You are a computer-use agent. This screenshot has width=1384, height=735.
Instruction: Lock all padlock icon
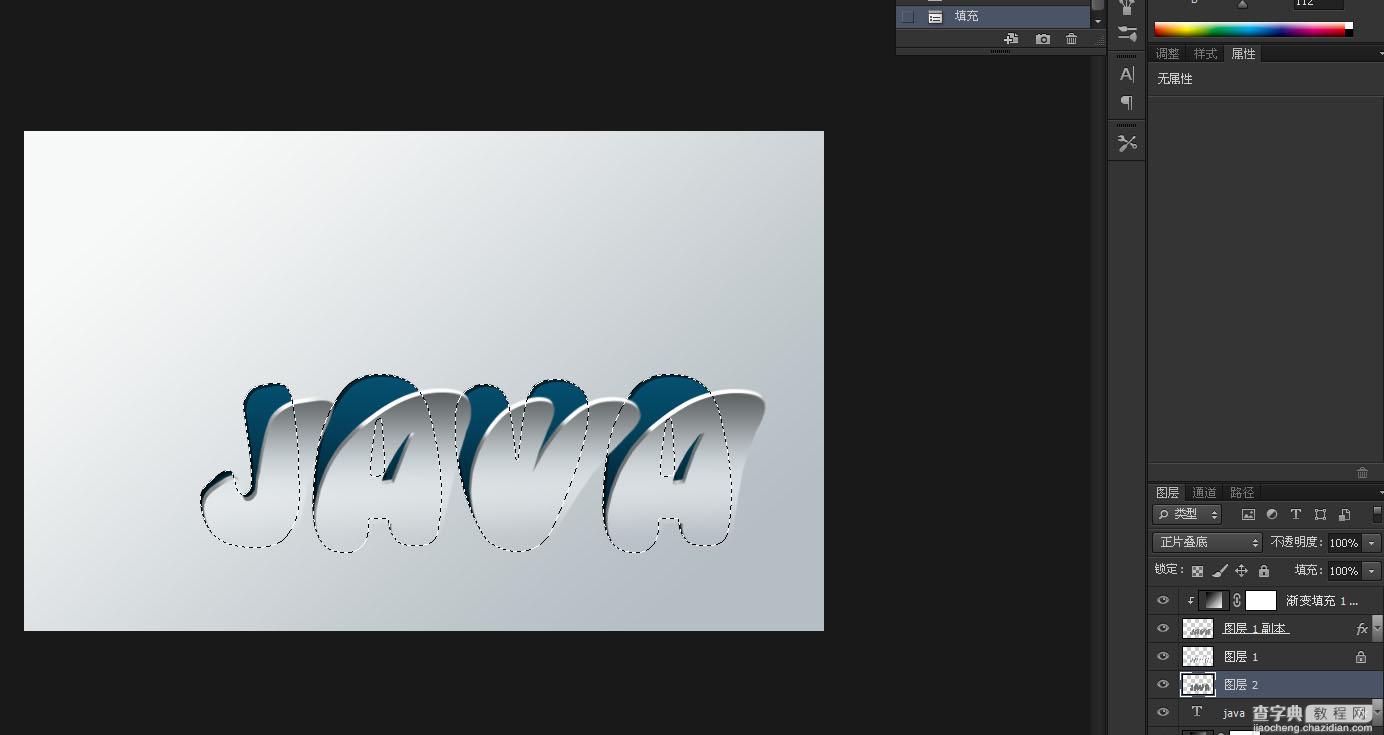pos(1263,571)
